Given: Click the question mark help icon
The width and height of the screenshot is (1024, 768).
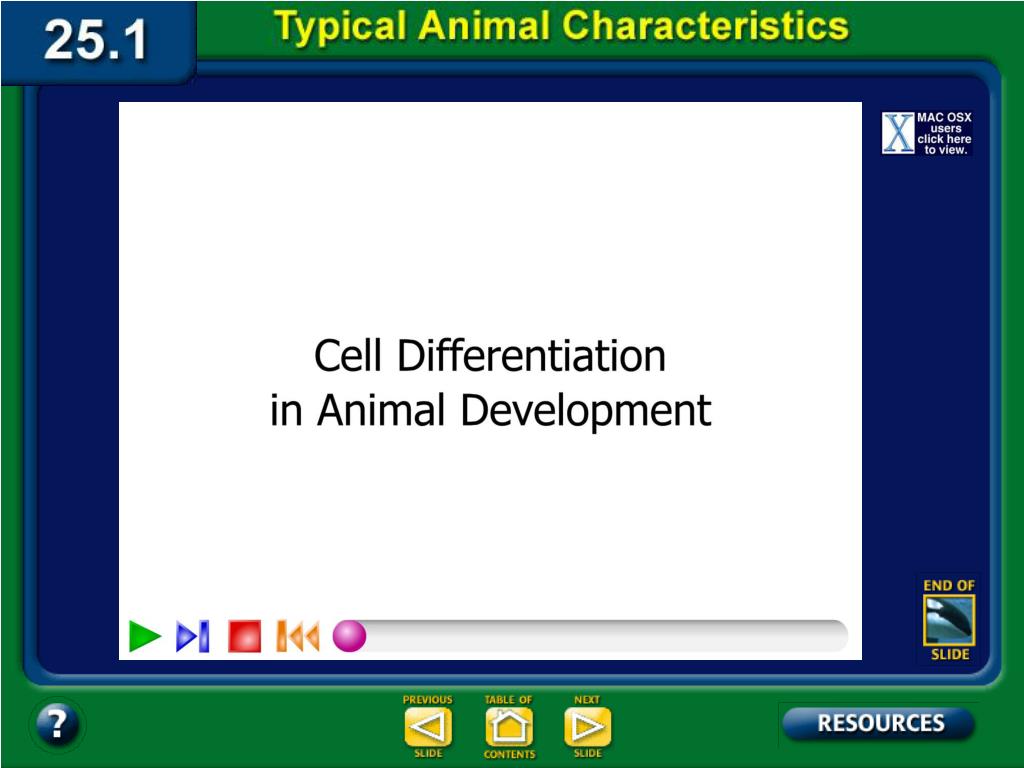Looking at the screenshot, I should 57,724.
